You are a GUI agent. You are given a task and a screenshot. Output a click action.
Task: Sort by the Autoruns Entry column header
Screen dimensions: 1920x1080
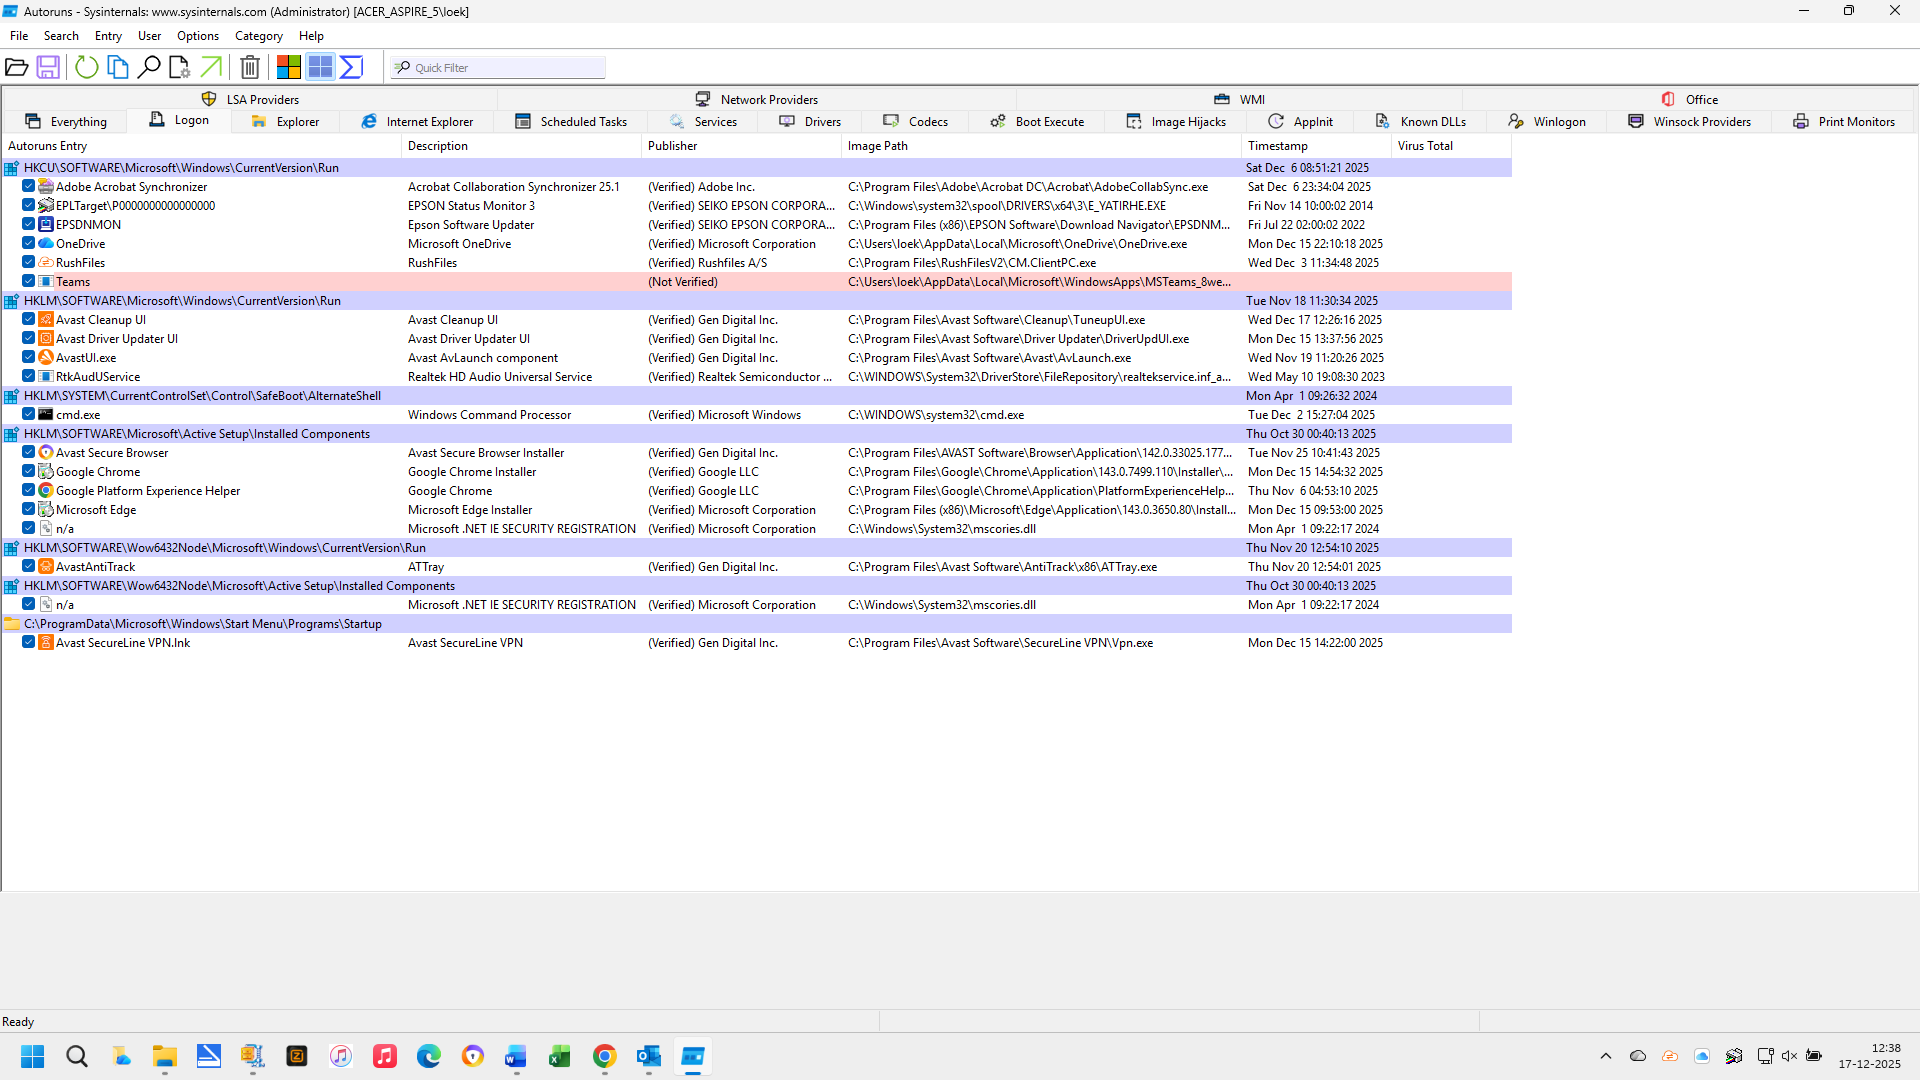point(201,146)
